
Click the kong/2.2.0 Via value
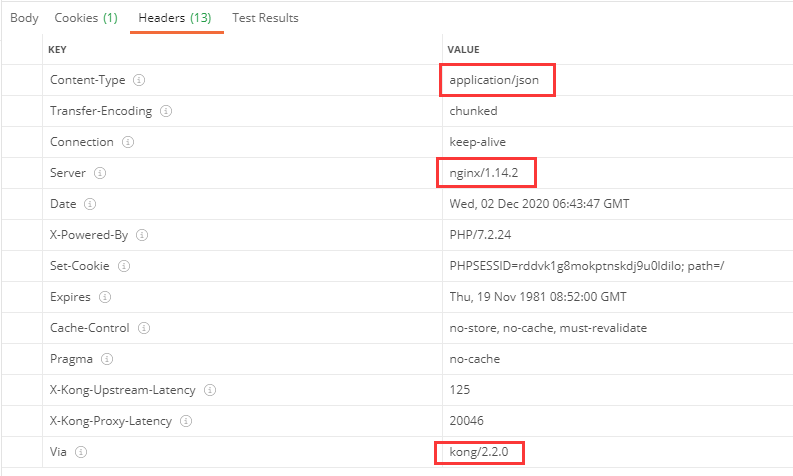pos(479,452)
